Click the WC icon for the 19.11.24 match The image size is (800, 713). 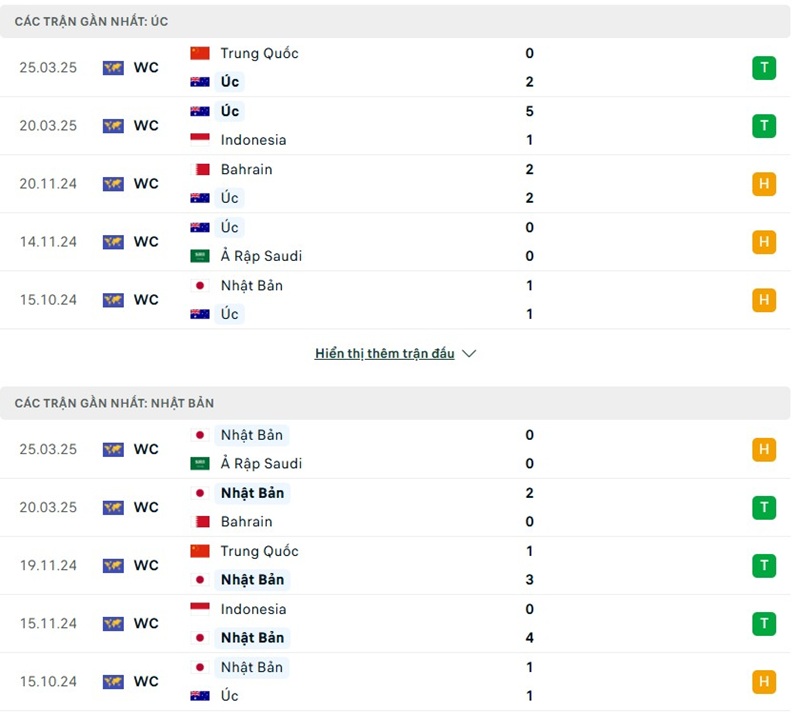[x=113, y=566]
